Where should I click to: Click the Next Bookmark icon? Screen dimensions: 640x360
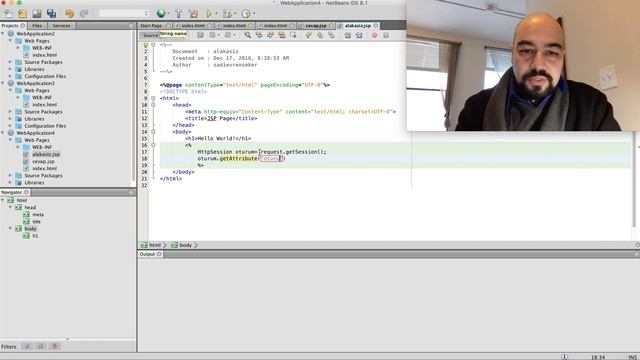tap(320, 36)
